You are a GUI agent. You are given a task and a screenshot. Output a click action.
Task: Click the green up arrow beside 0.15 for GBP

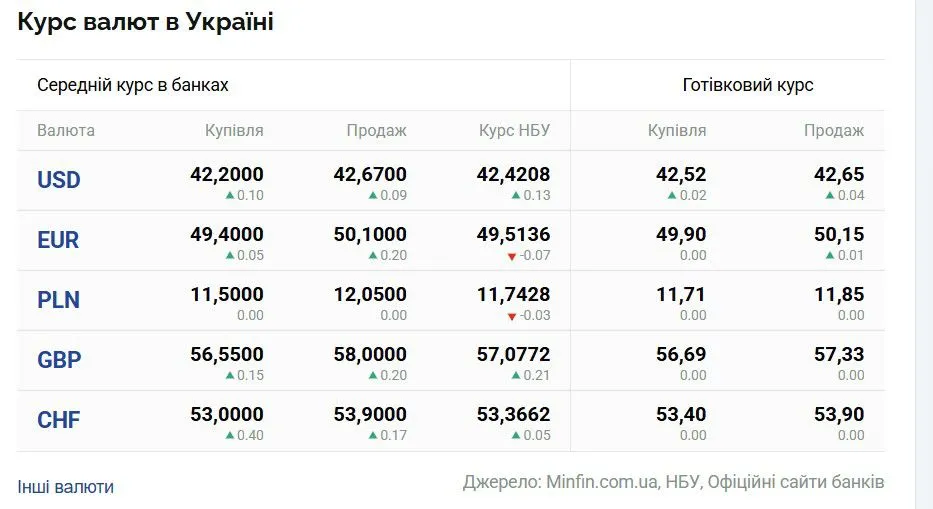click(230, 375)
